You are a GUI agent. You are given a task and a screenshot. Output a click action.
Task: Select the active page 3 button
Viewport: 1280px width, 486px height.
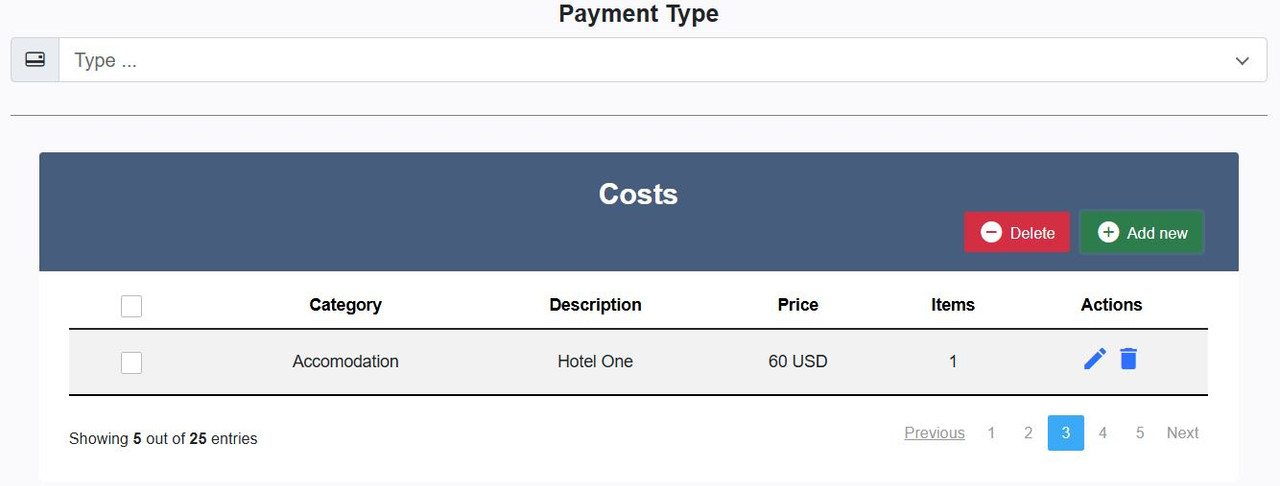(x=1066, y=433)
